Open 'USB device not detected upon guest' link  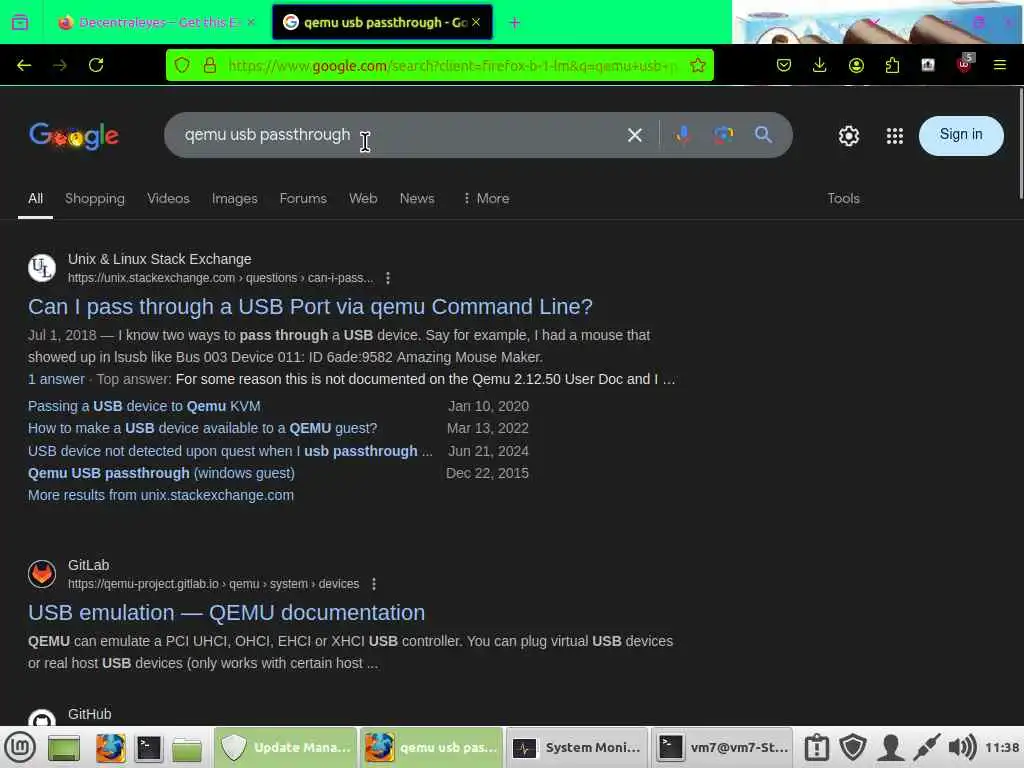230,451
